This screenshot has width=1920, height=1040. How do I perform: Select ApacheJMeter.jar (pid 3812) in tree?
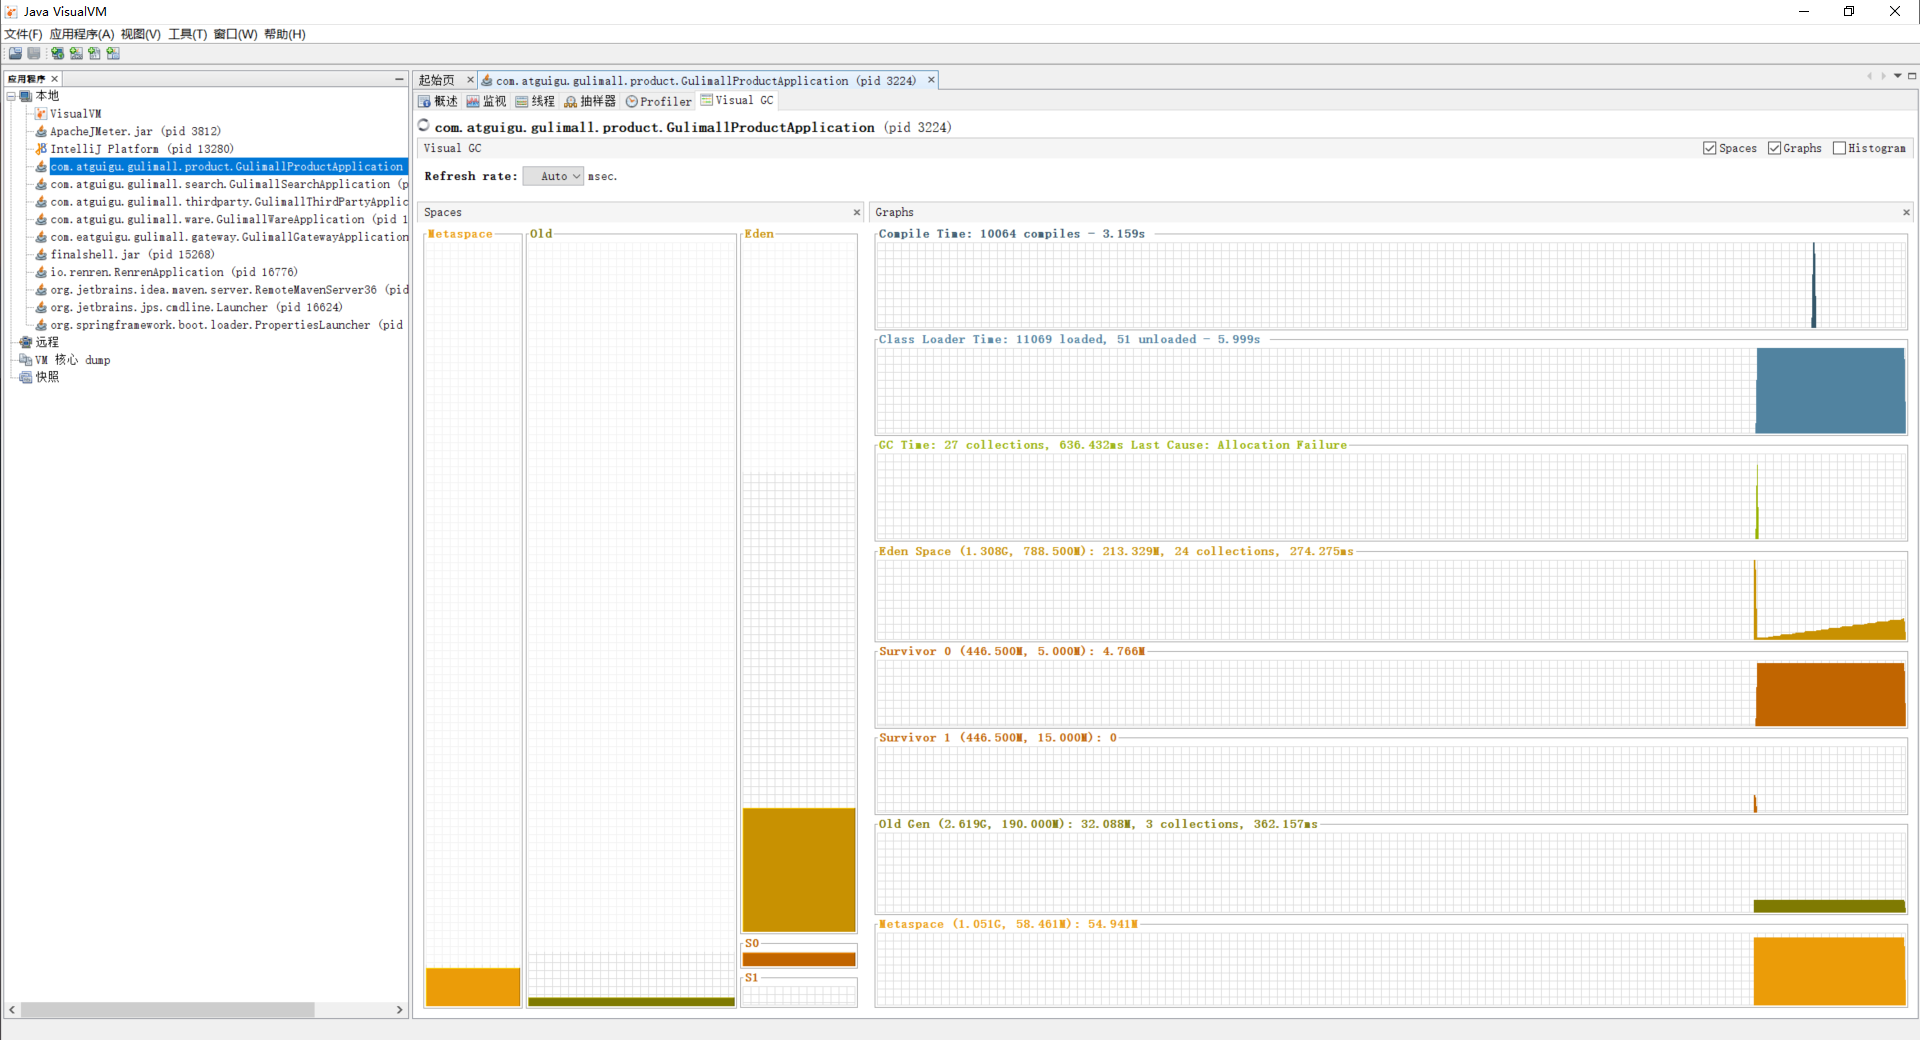(135, 131)
